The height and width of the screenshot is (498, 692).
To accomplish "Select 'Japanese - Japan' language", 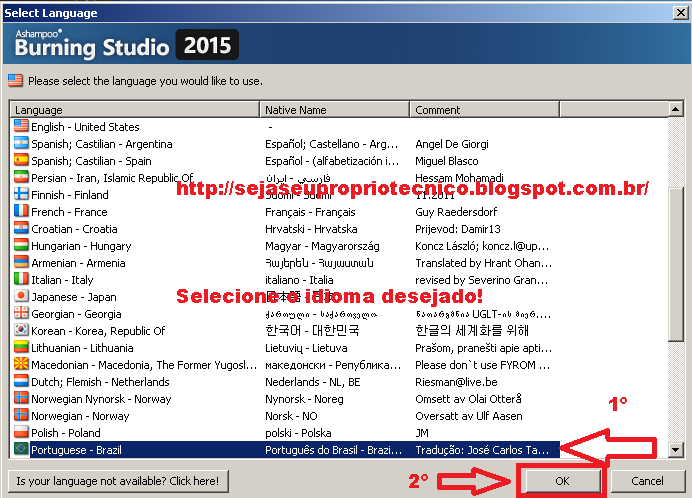I will [x=74, y=297].
